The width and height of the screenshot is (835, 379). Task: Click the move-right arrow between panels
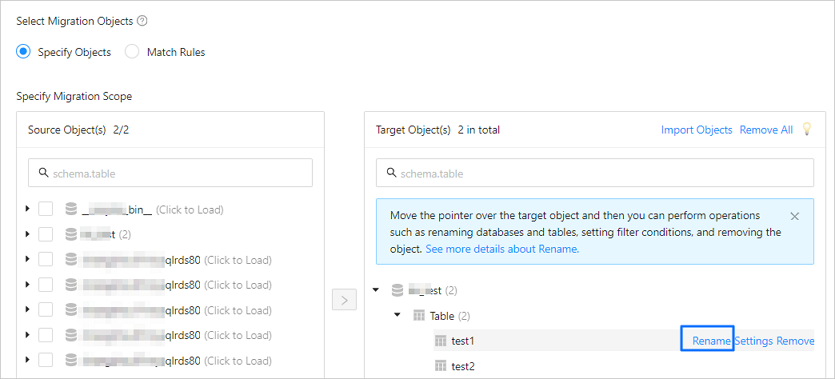pos(344,300)
